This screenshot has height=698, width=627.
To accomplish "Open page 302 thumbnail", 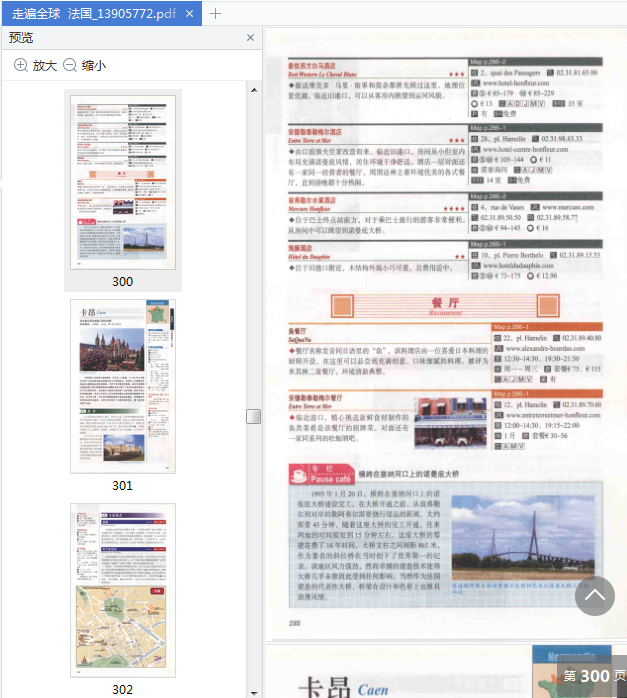I will click(x=123, y=590).
